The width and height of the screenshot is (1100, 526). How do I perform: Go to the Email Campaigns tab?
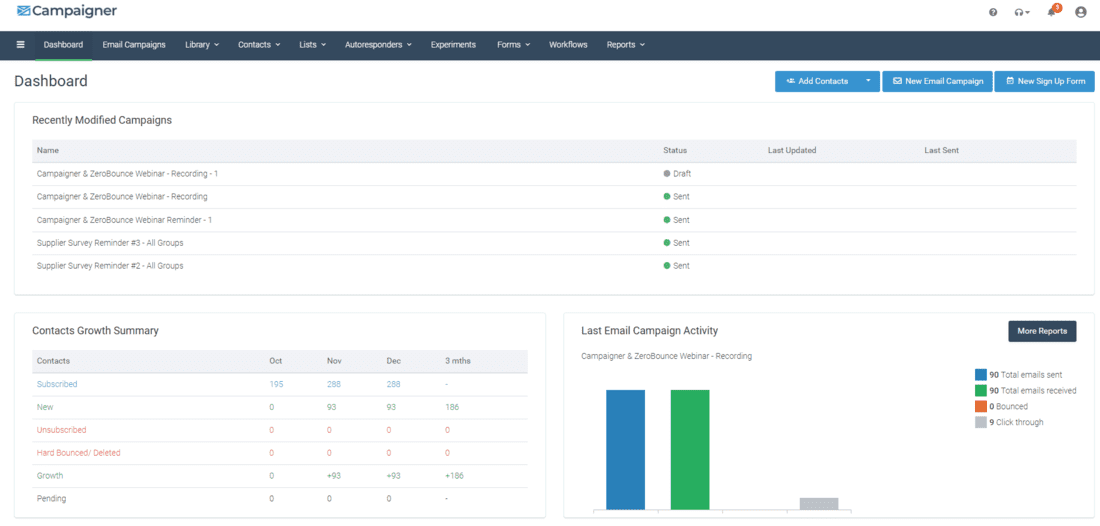point(134,45)
